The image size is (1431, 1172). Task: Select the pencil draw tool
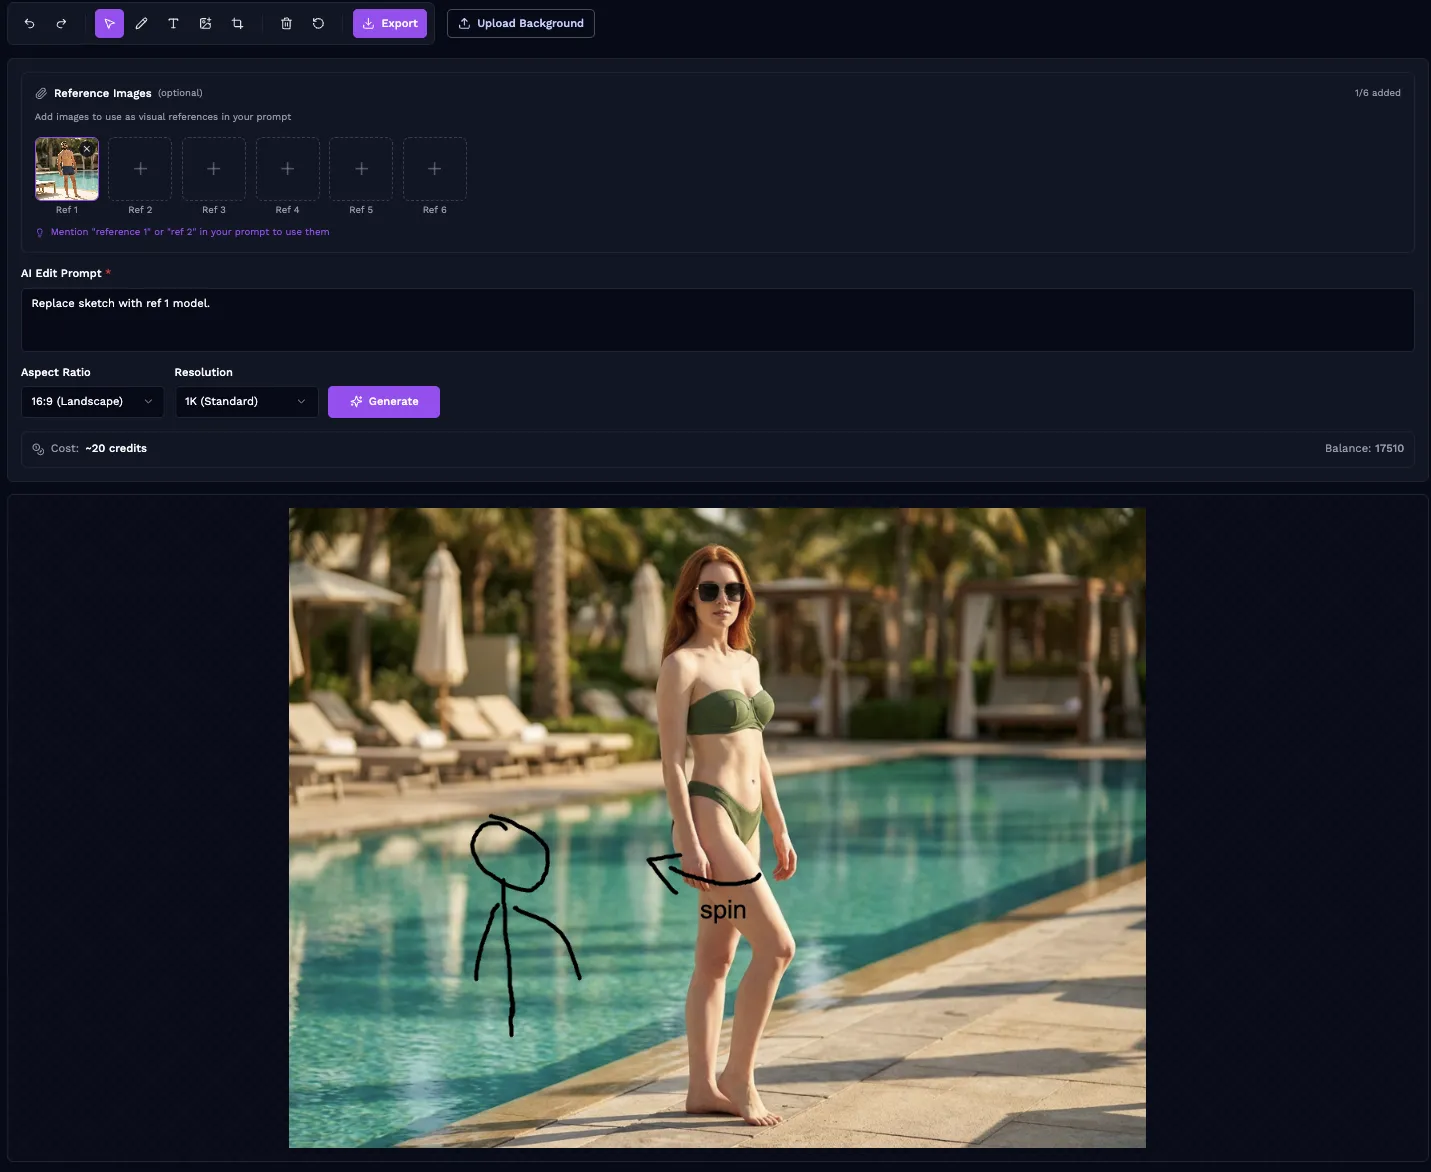(x=141, y=24)
